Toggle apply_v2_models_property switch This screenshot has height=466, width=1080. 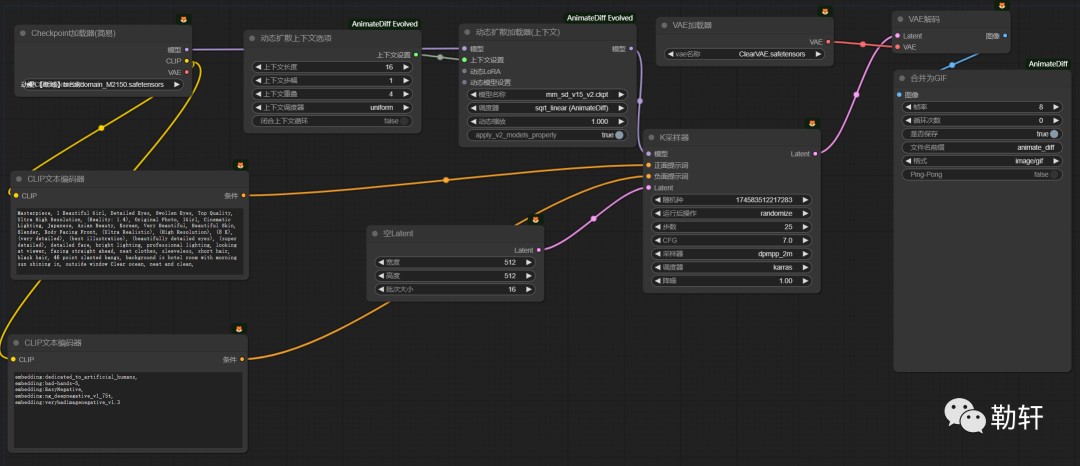coord(619,135)
